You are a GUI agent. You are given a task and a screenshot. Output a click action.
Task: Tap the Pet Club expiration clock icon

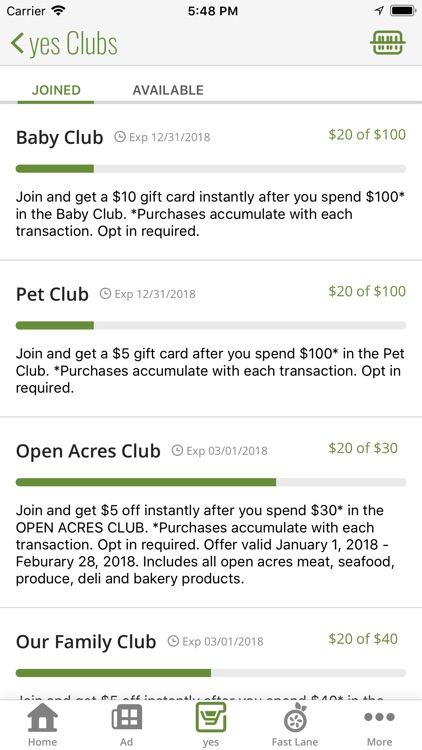[x=105, y=294]
